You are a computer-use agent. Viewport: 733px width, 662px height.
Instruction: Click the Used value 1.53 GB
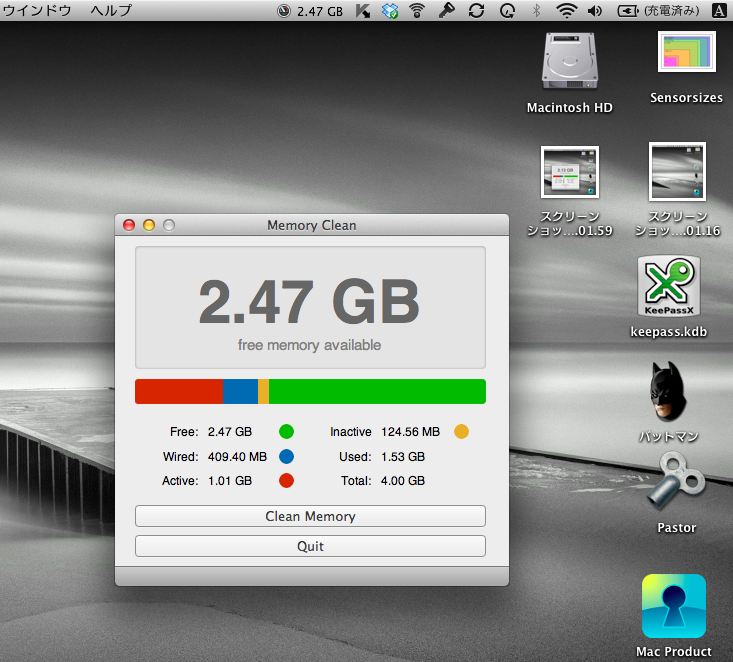403,456
